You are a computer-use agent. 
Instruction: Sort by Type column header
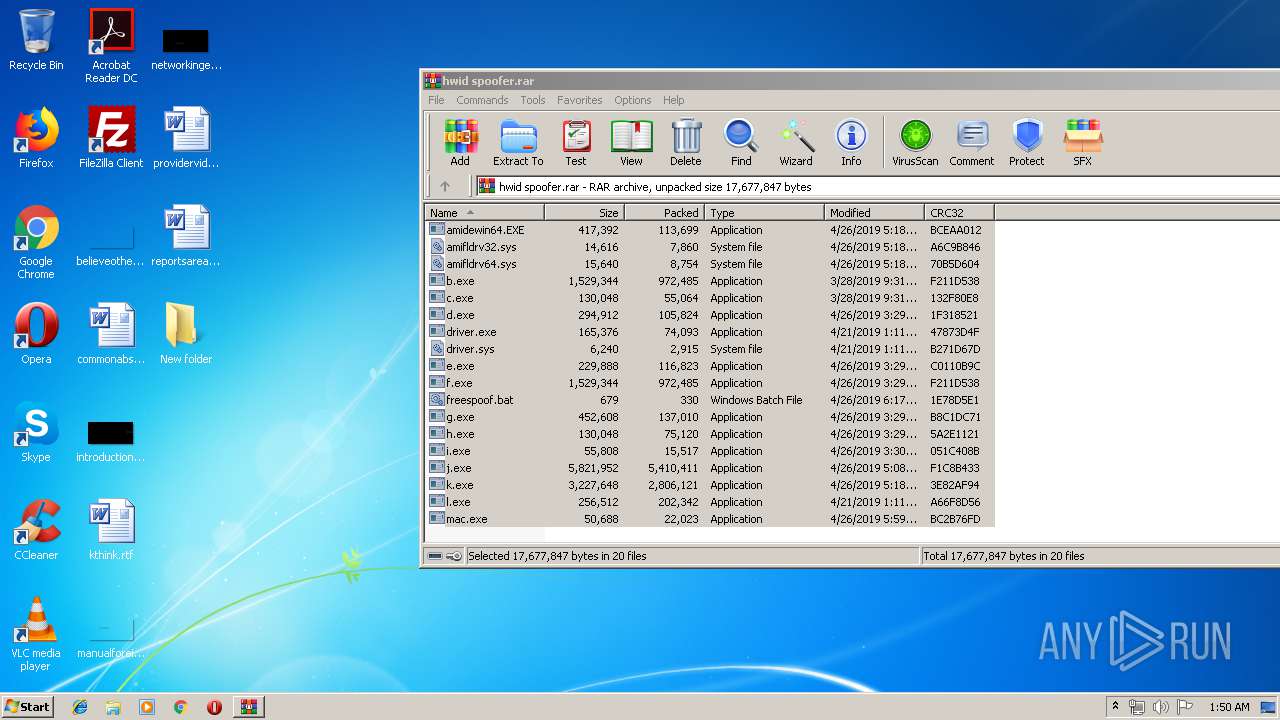765,212
